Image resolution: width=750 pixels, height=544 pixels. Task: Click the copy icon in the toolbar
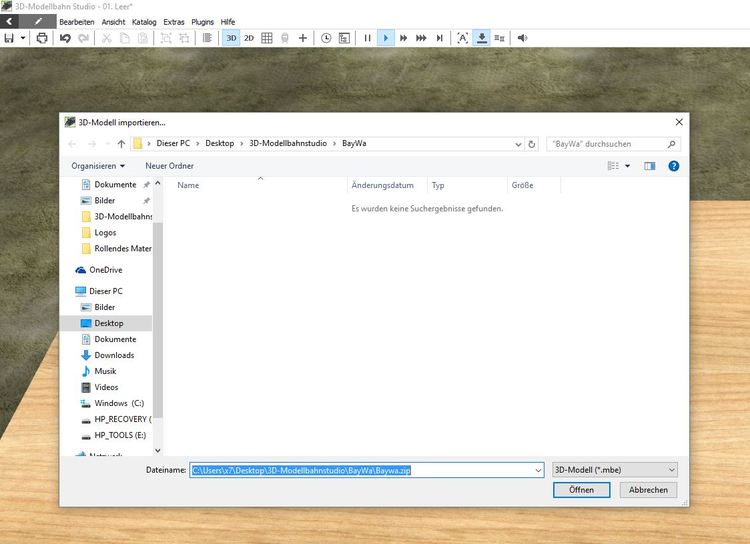tap(124, 38)
